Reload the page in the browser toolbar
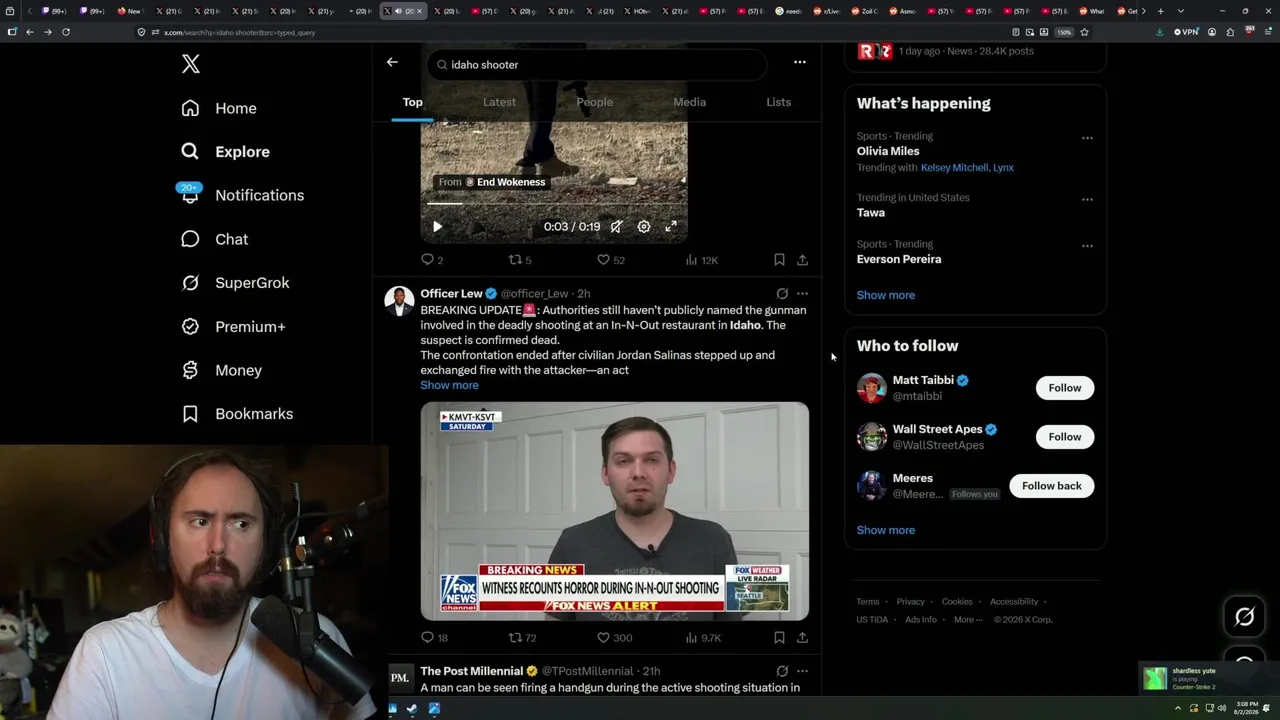This screenshot has height=720, width=1280. 66,32
